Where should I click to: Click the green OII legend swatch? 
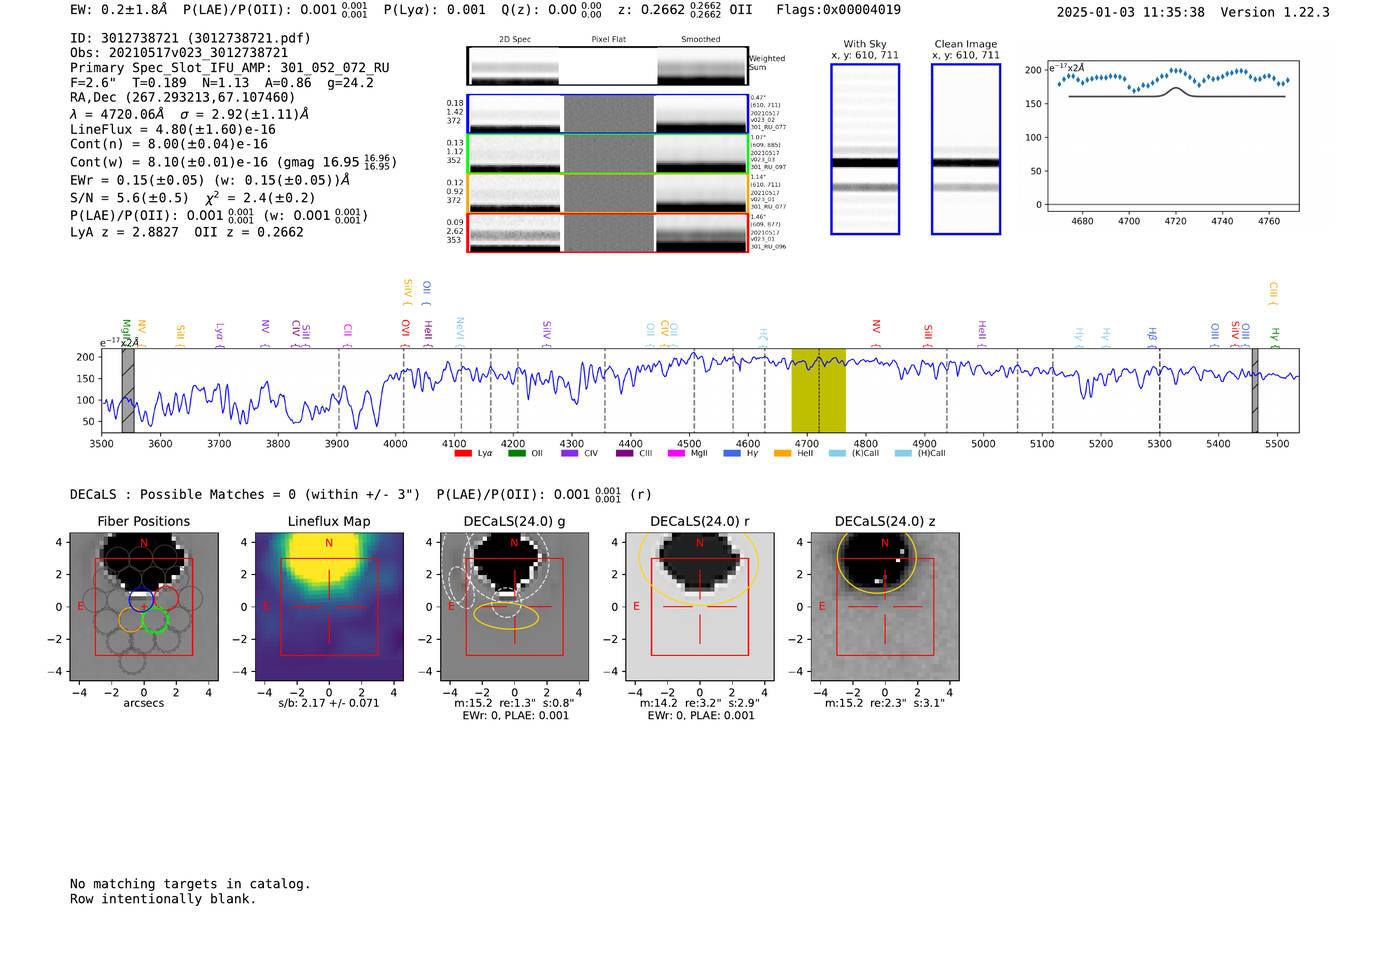tap(516, 453)
